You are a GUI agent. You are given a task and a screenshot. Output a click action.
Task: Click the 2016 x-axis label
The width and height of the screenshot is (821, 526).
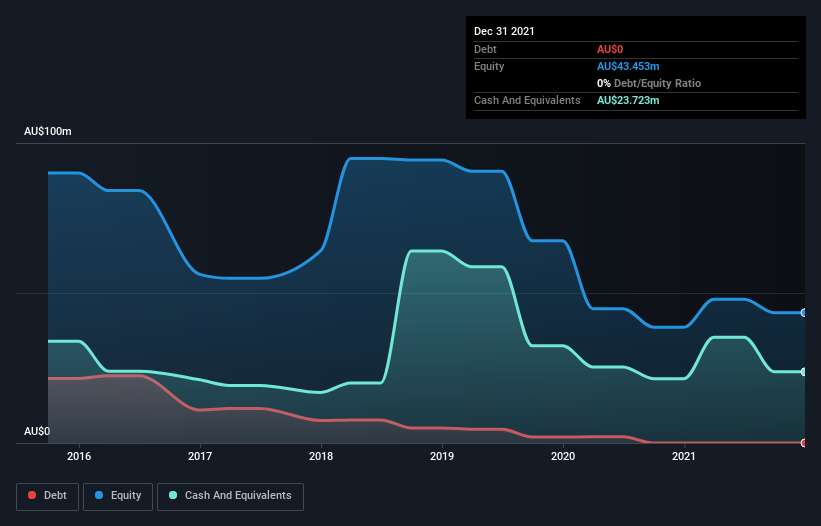[x=79, y=456]
